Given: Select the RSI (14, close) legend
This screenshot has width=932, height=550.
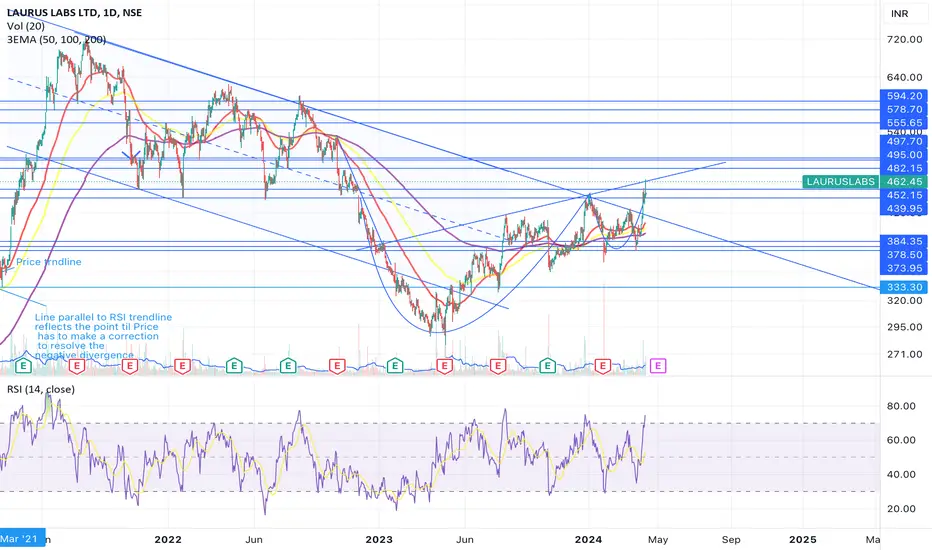Looking at the screenshot, I should point(41,389).
